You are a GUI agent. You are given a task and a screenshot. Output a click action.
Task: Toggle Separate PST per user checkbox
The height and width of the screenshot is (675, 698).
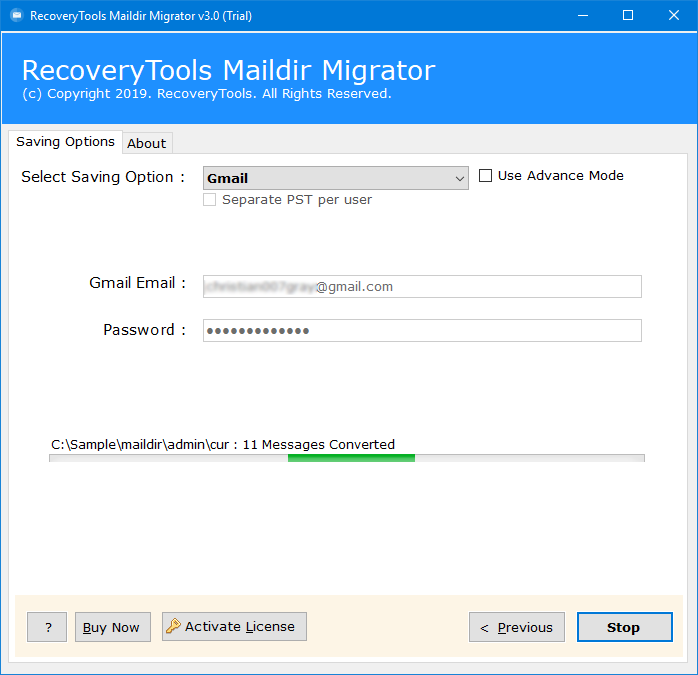pos(209,199)
